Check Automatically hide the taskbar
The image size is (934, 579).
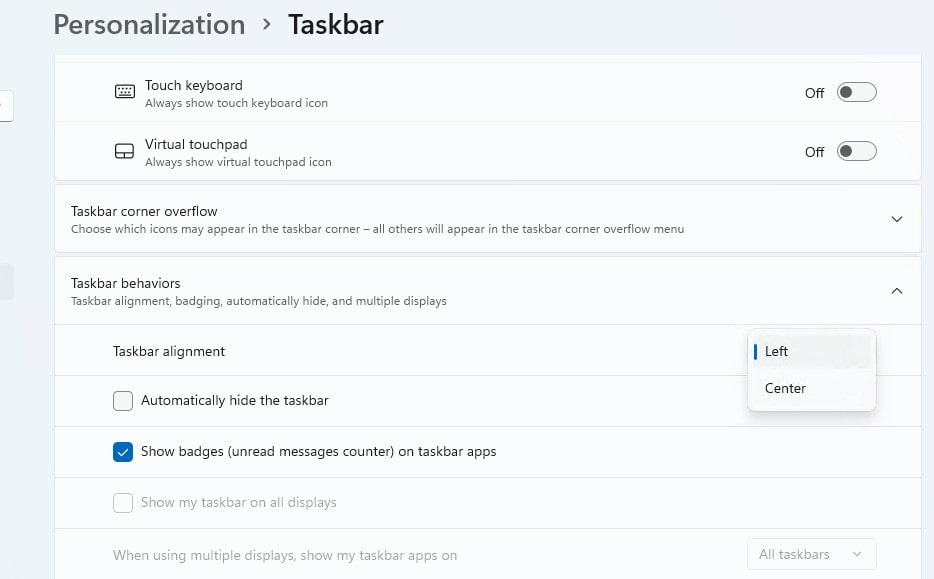pyautogui.click(x=123, y=401)
